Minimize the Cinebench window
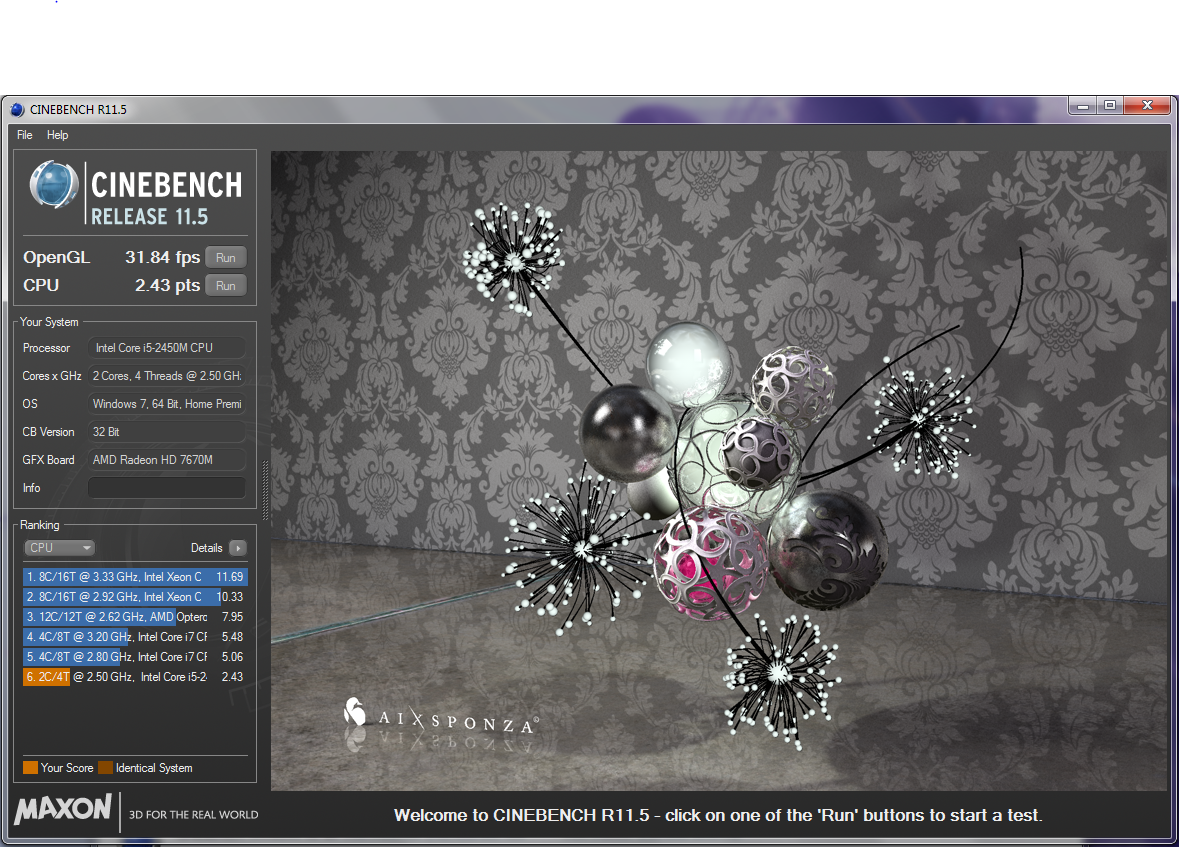The width and height of the screenshot is (1179, 847). coord(1083,105)
